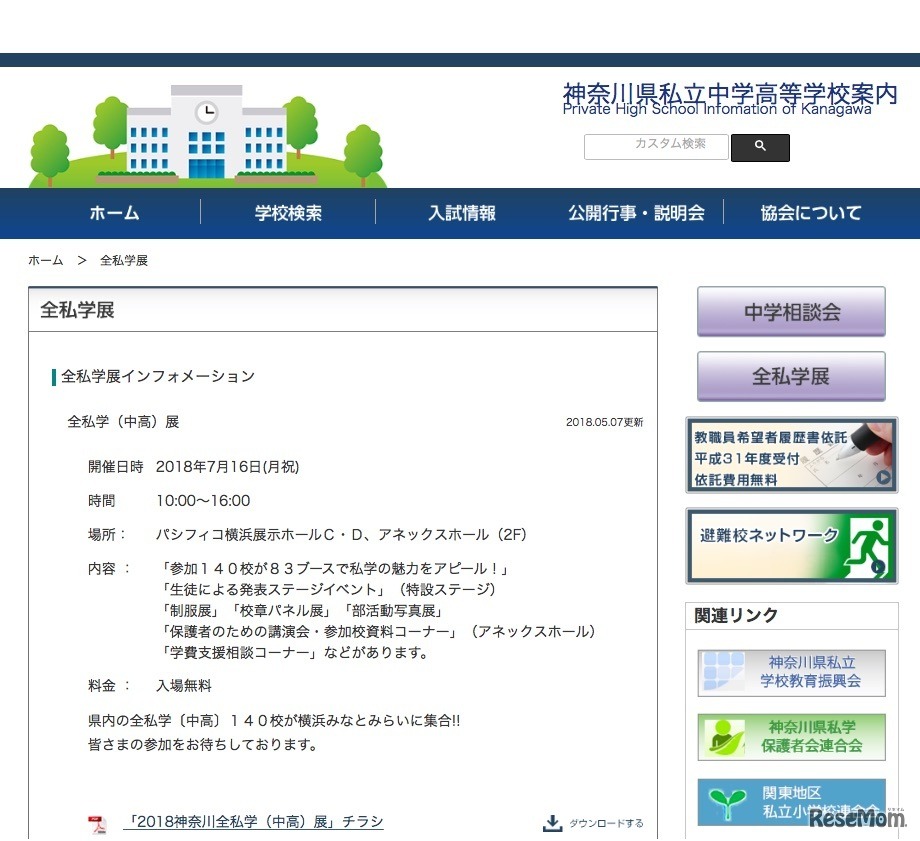
Task: Click inside the カスタム検索 search field
Action: pos(655,146)
